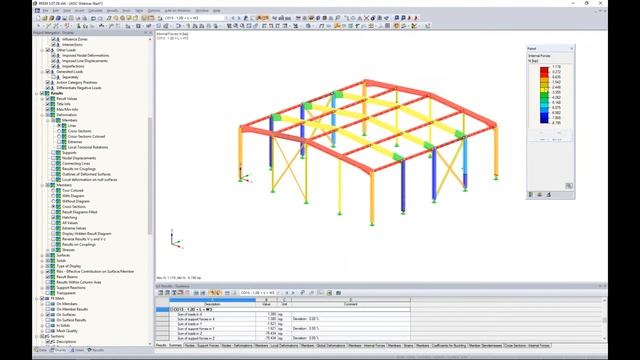The width and height of the screenshot is (640, 360).
Task: Click the options button inside the Panel
Action: [x=569, y=186]
